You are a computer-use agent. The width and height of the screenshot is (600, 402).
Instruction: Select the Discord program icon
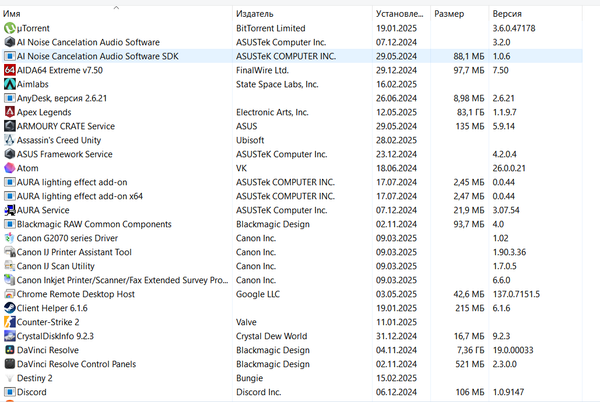coord(10,392)
